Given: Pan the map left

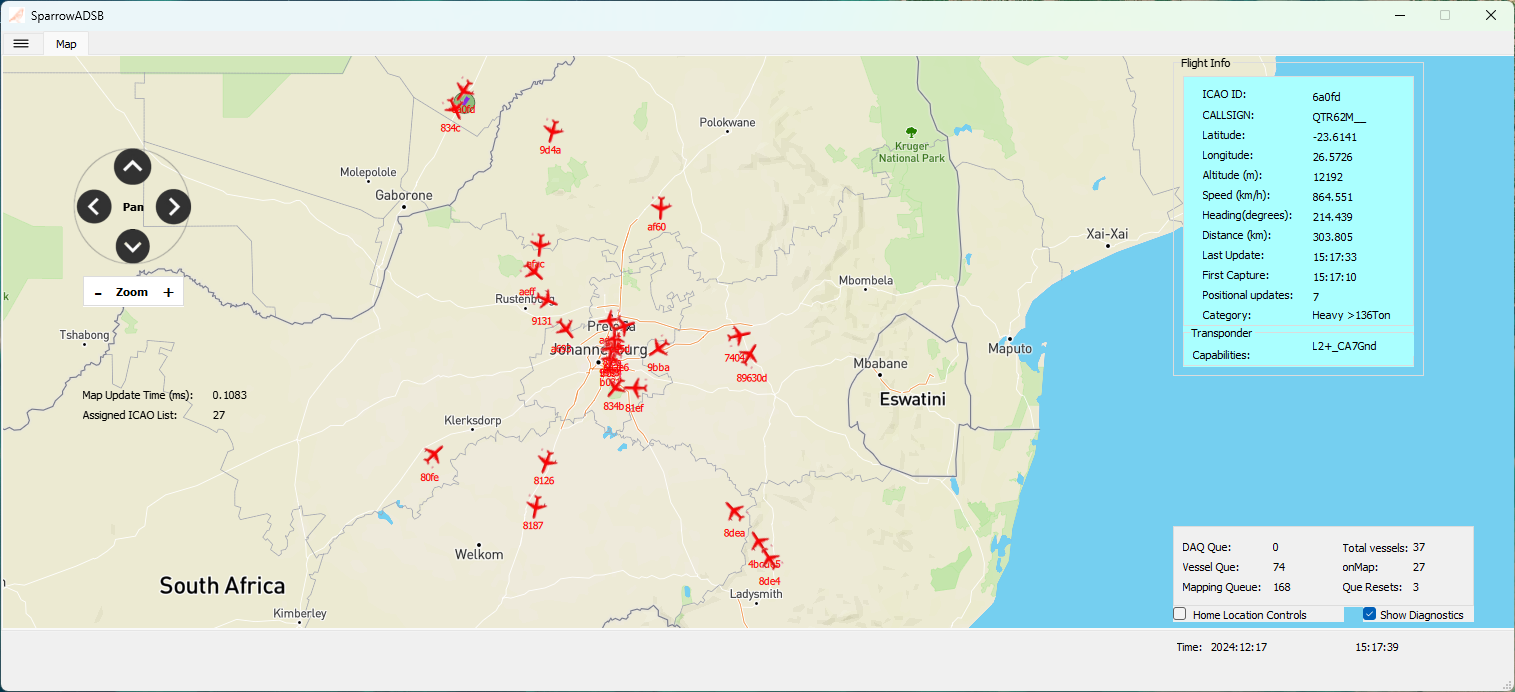Looking at the screenshot, I should 94,207.
